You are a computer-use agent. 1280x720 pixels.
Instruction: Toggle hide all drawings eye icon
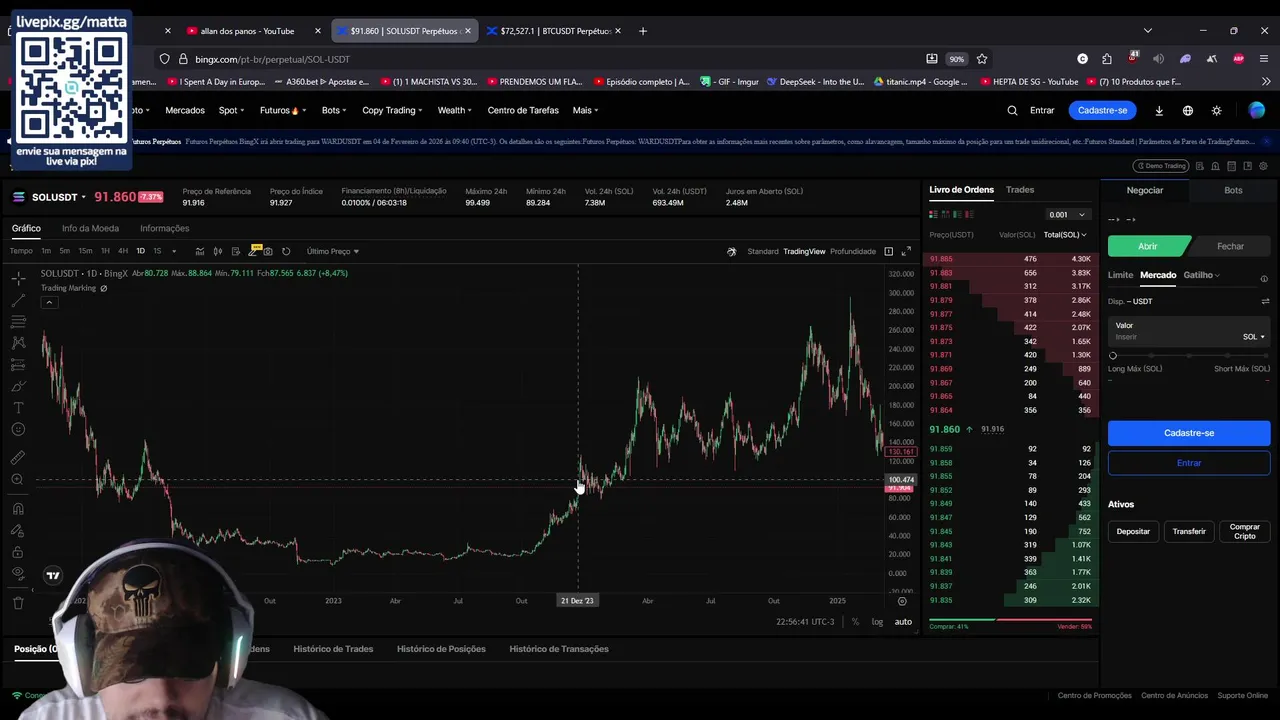pyautogui.click(x=18, y=573)
